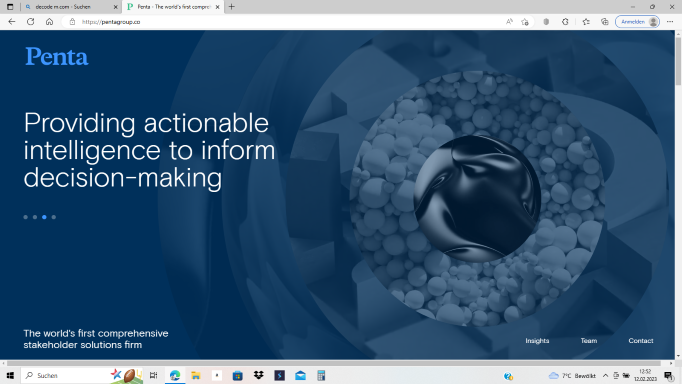
Task: Go back using the browser back arrow
Action: (12, 22)
